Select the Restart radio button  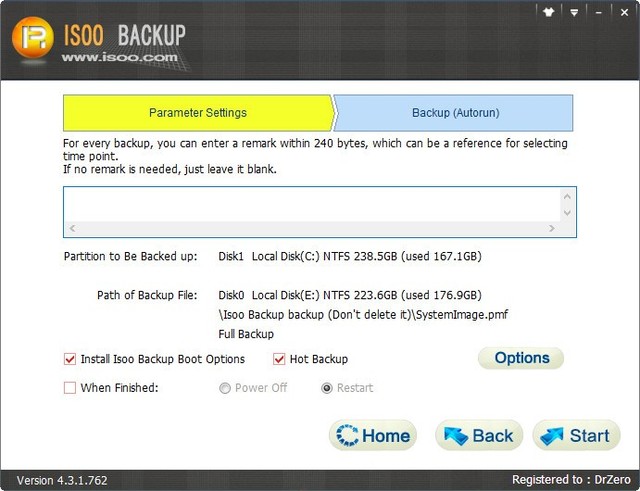[327, 388]
